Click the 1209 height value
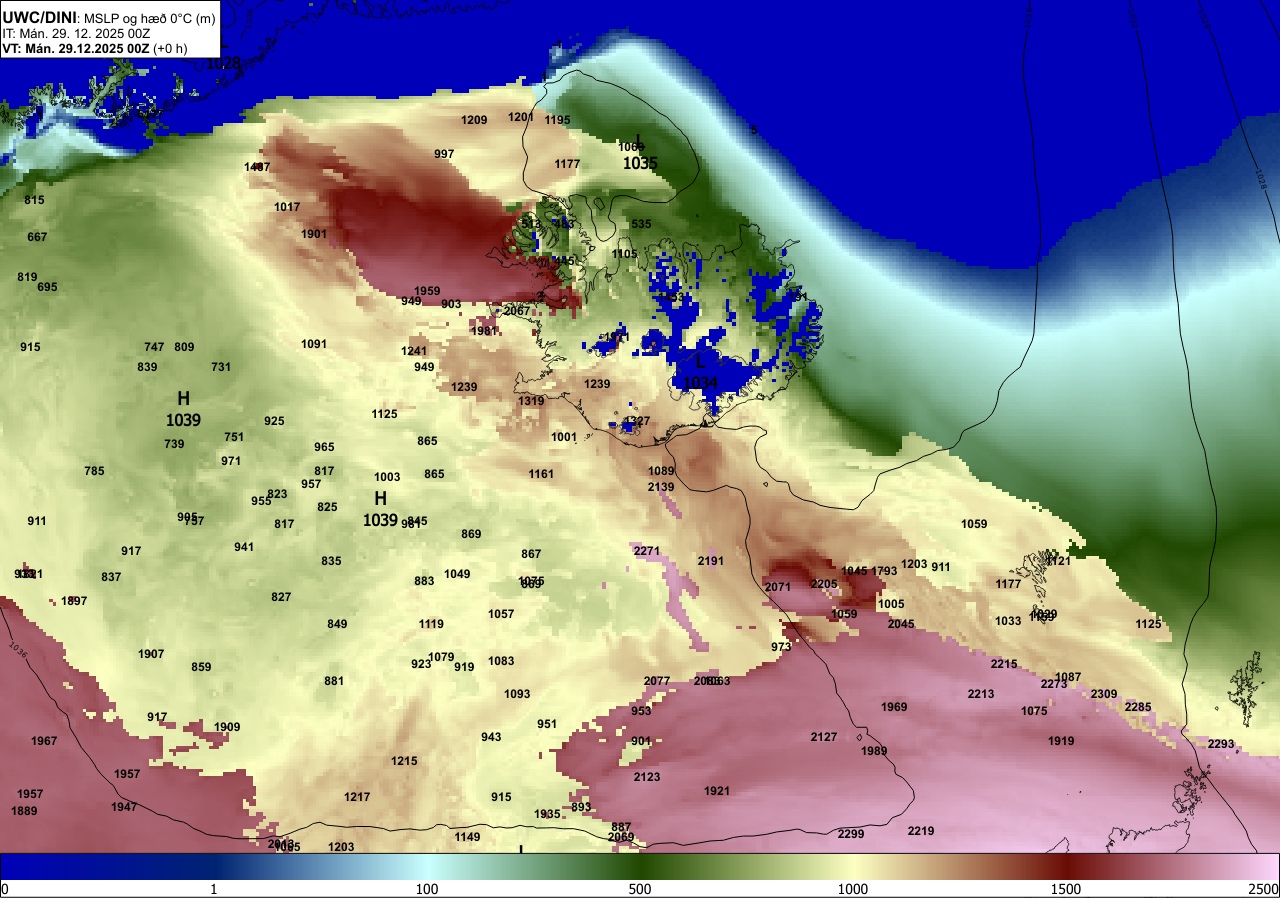 point(474,120)
